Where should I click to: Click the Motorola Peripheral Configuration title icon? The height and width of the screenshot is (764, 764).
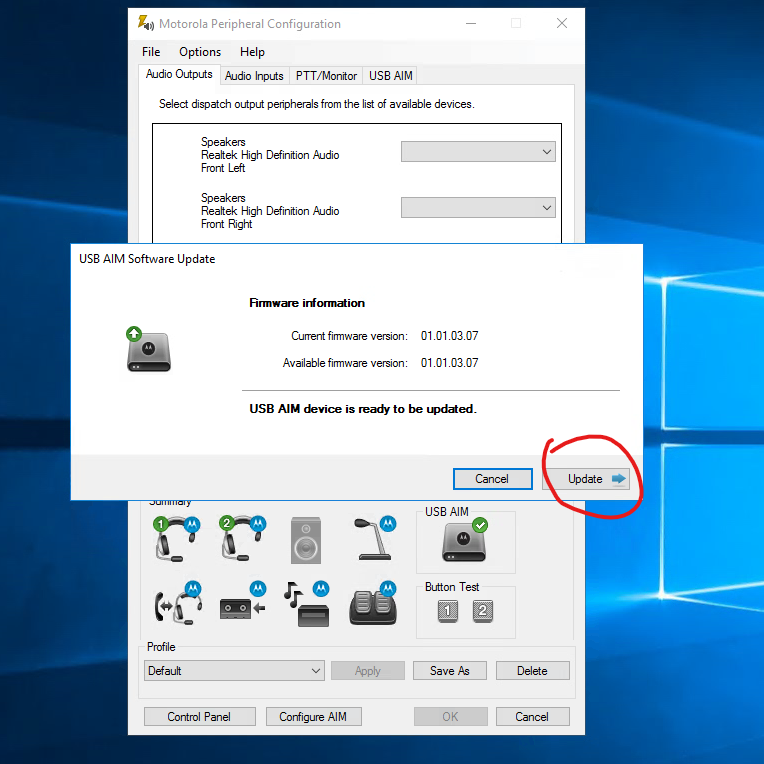click(145, 23)
